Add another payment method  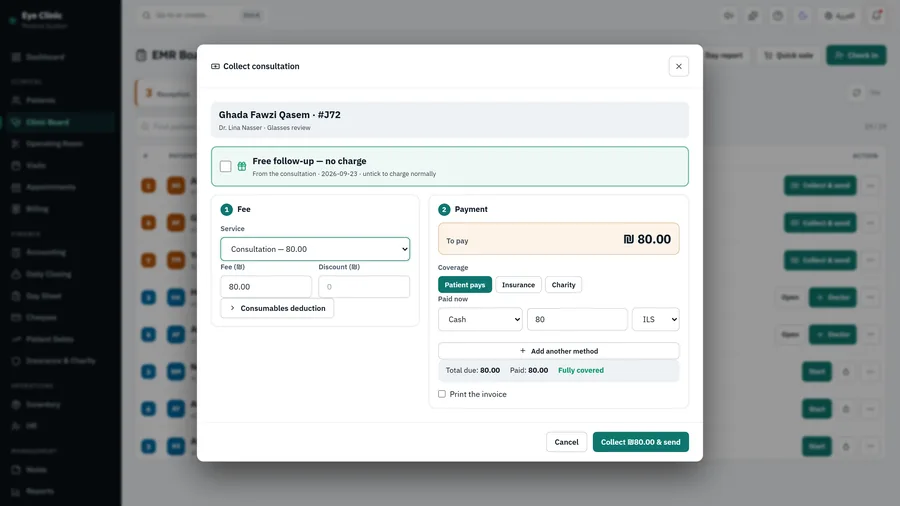coord(558,351)
